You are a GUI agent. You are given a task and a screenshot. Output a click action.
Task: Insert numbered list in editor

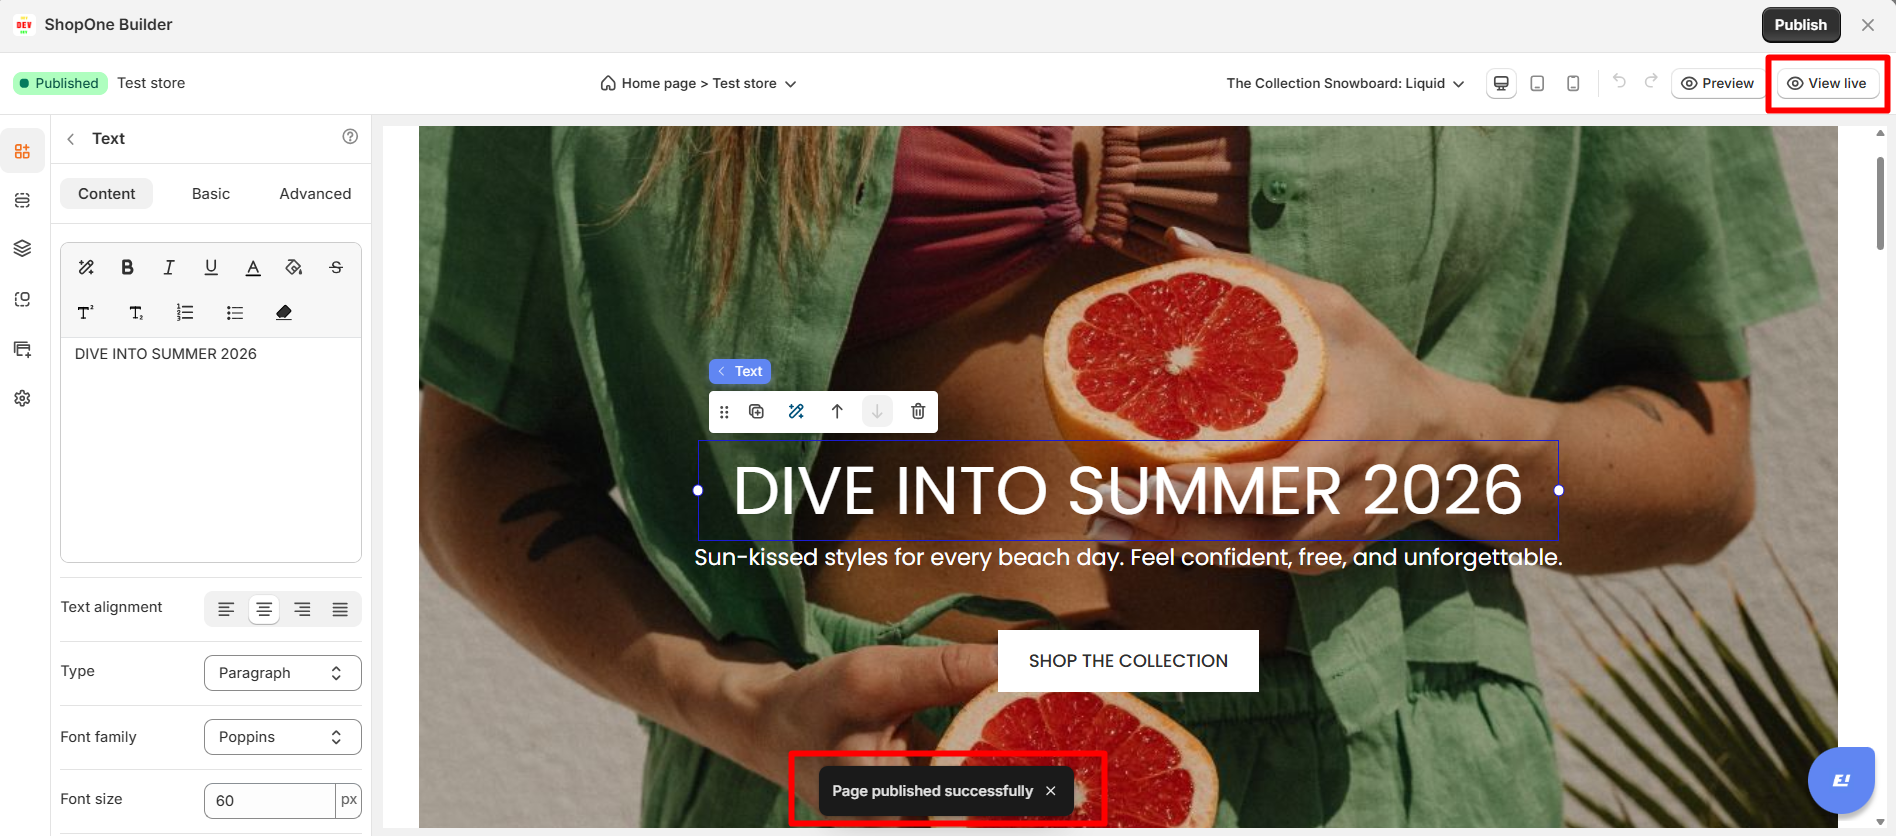tap(185, 313)
